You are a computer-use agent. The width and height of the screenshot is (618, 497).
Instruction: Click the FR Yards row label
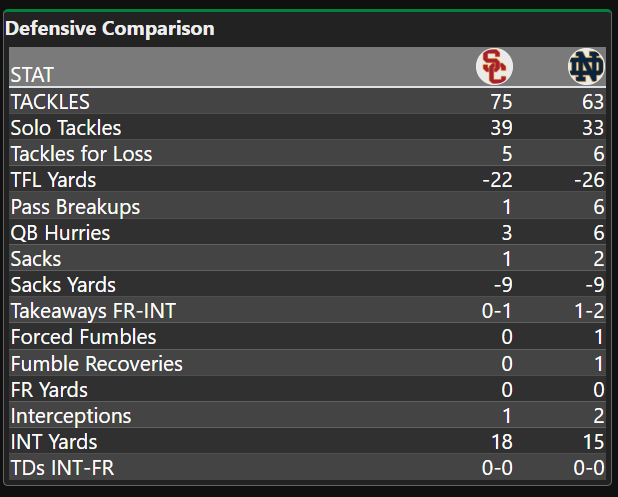(49, 389)
